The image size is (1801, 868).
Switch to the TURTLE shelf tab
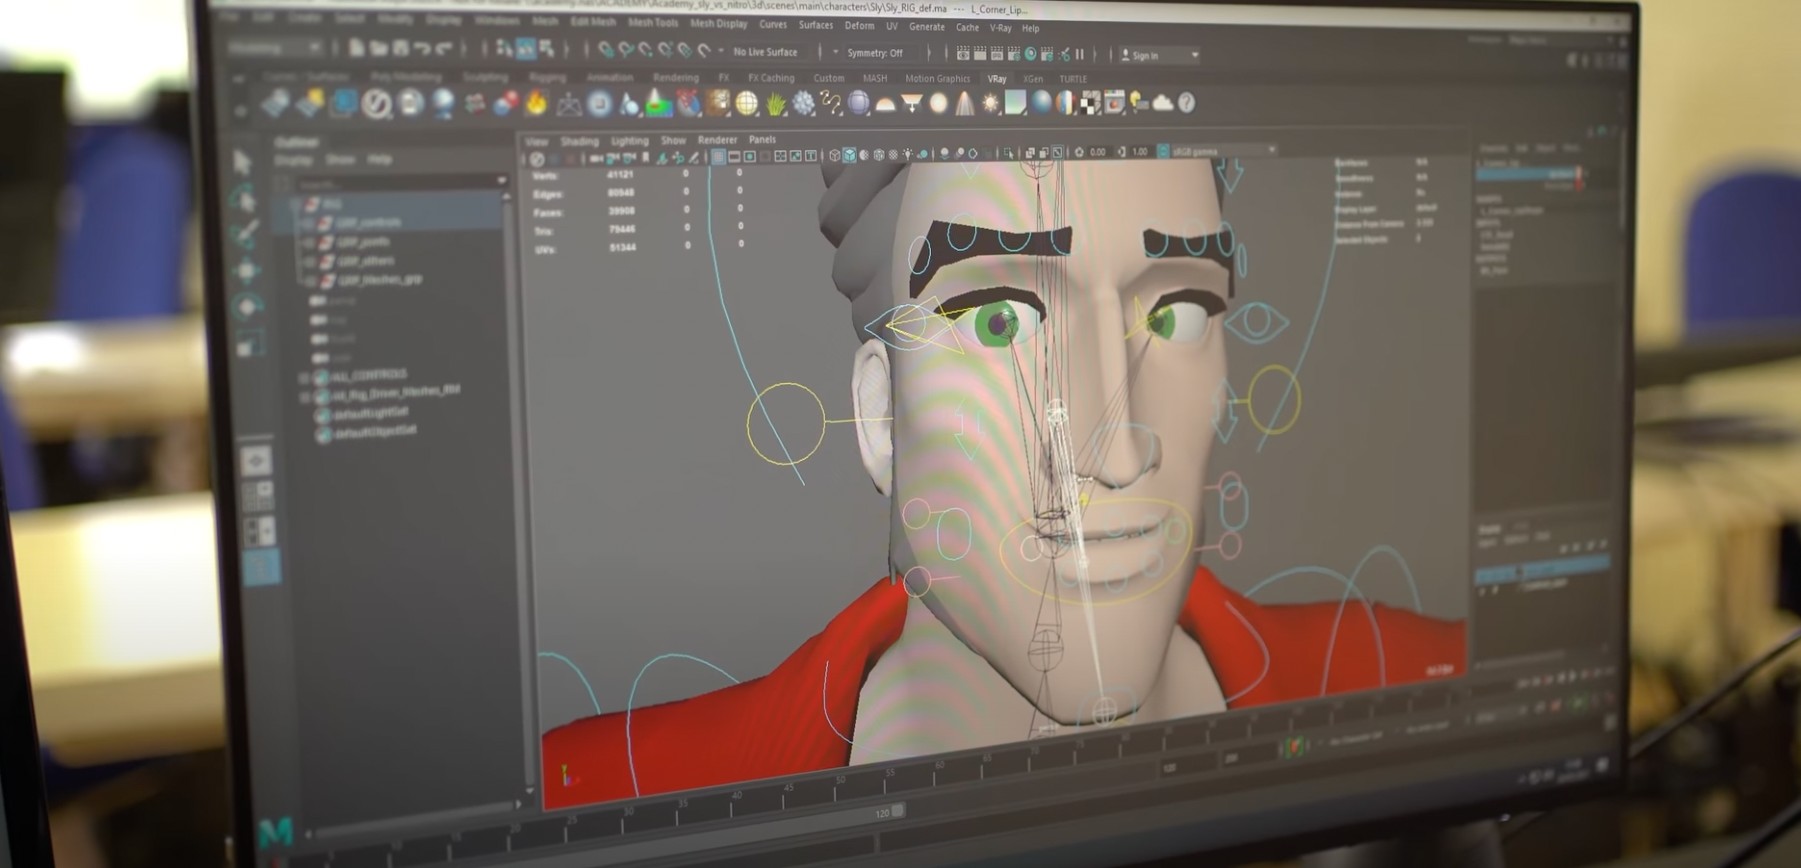tap(1072, 79)
